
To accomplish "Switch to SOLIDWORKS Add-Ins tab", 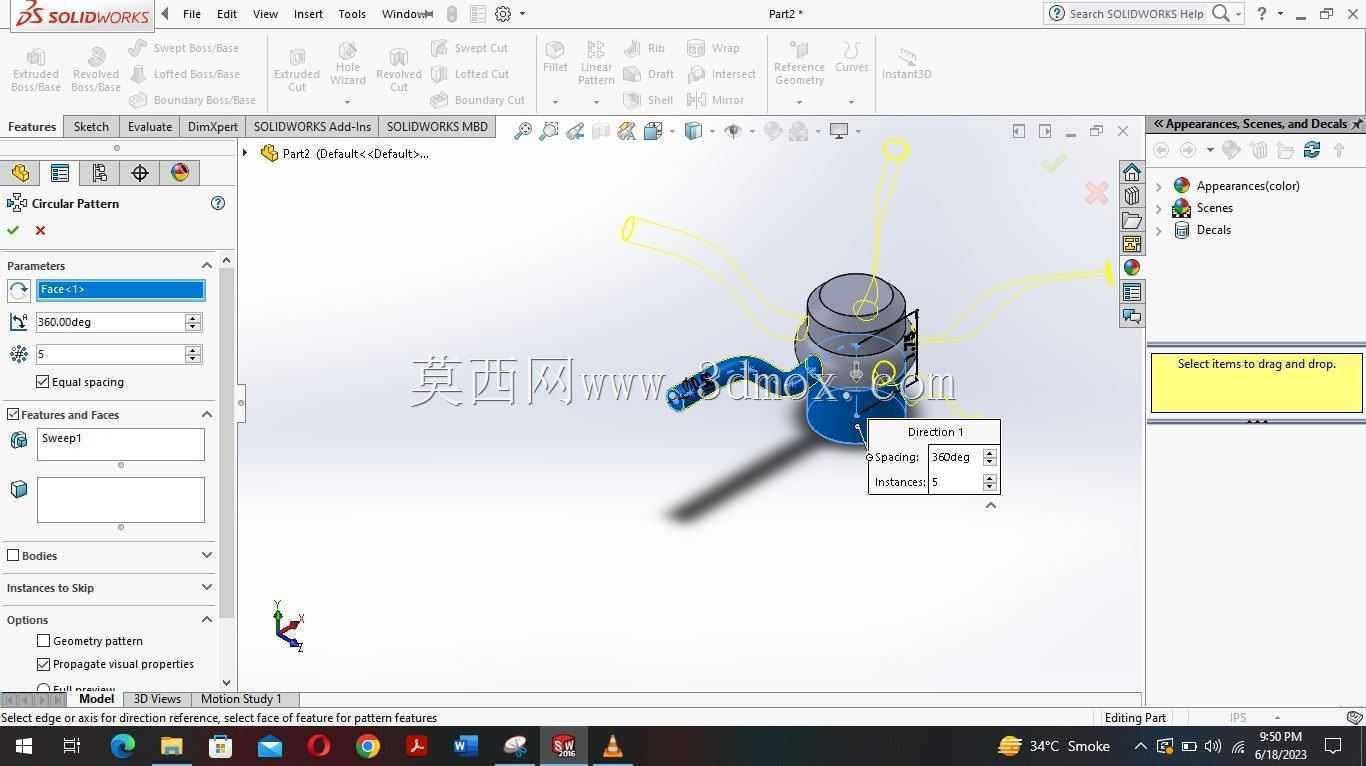I will point(312,127).
